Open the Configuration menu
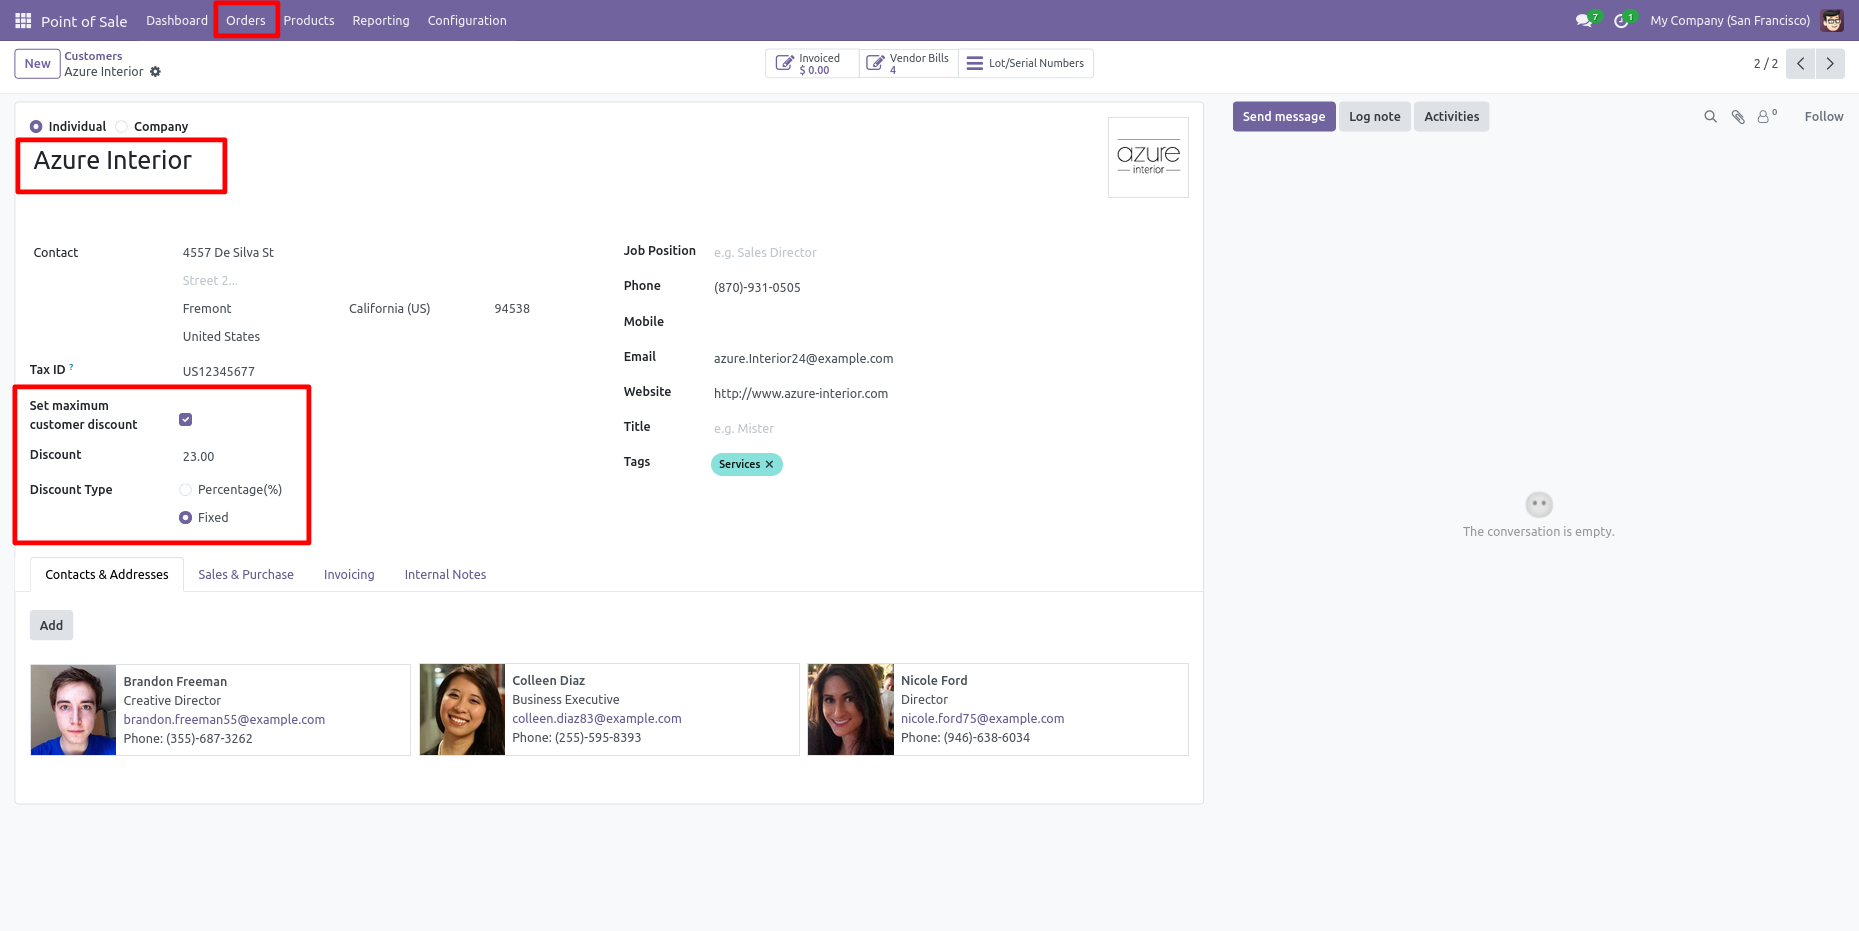Screen dimensions: 1859x931 (467, 20)
